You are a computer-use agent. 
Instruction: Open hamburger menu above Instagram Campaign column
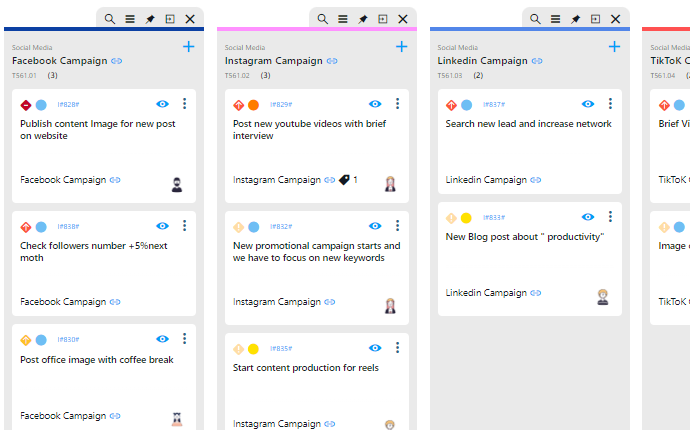[x=343, y=19]
